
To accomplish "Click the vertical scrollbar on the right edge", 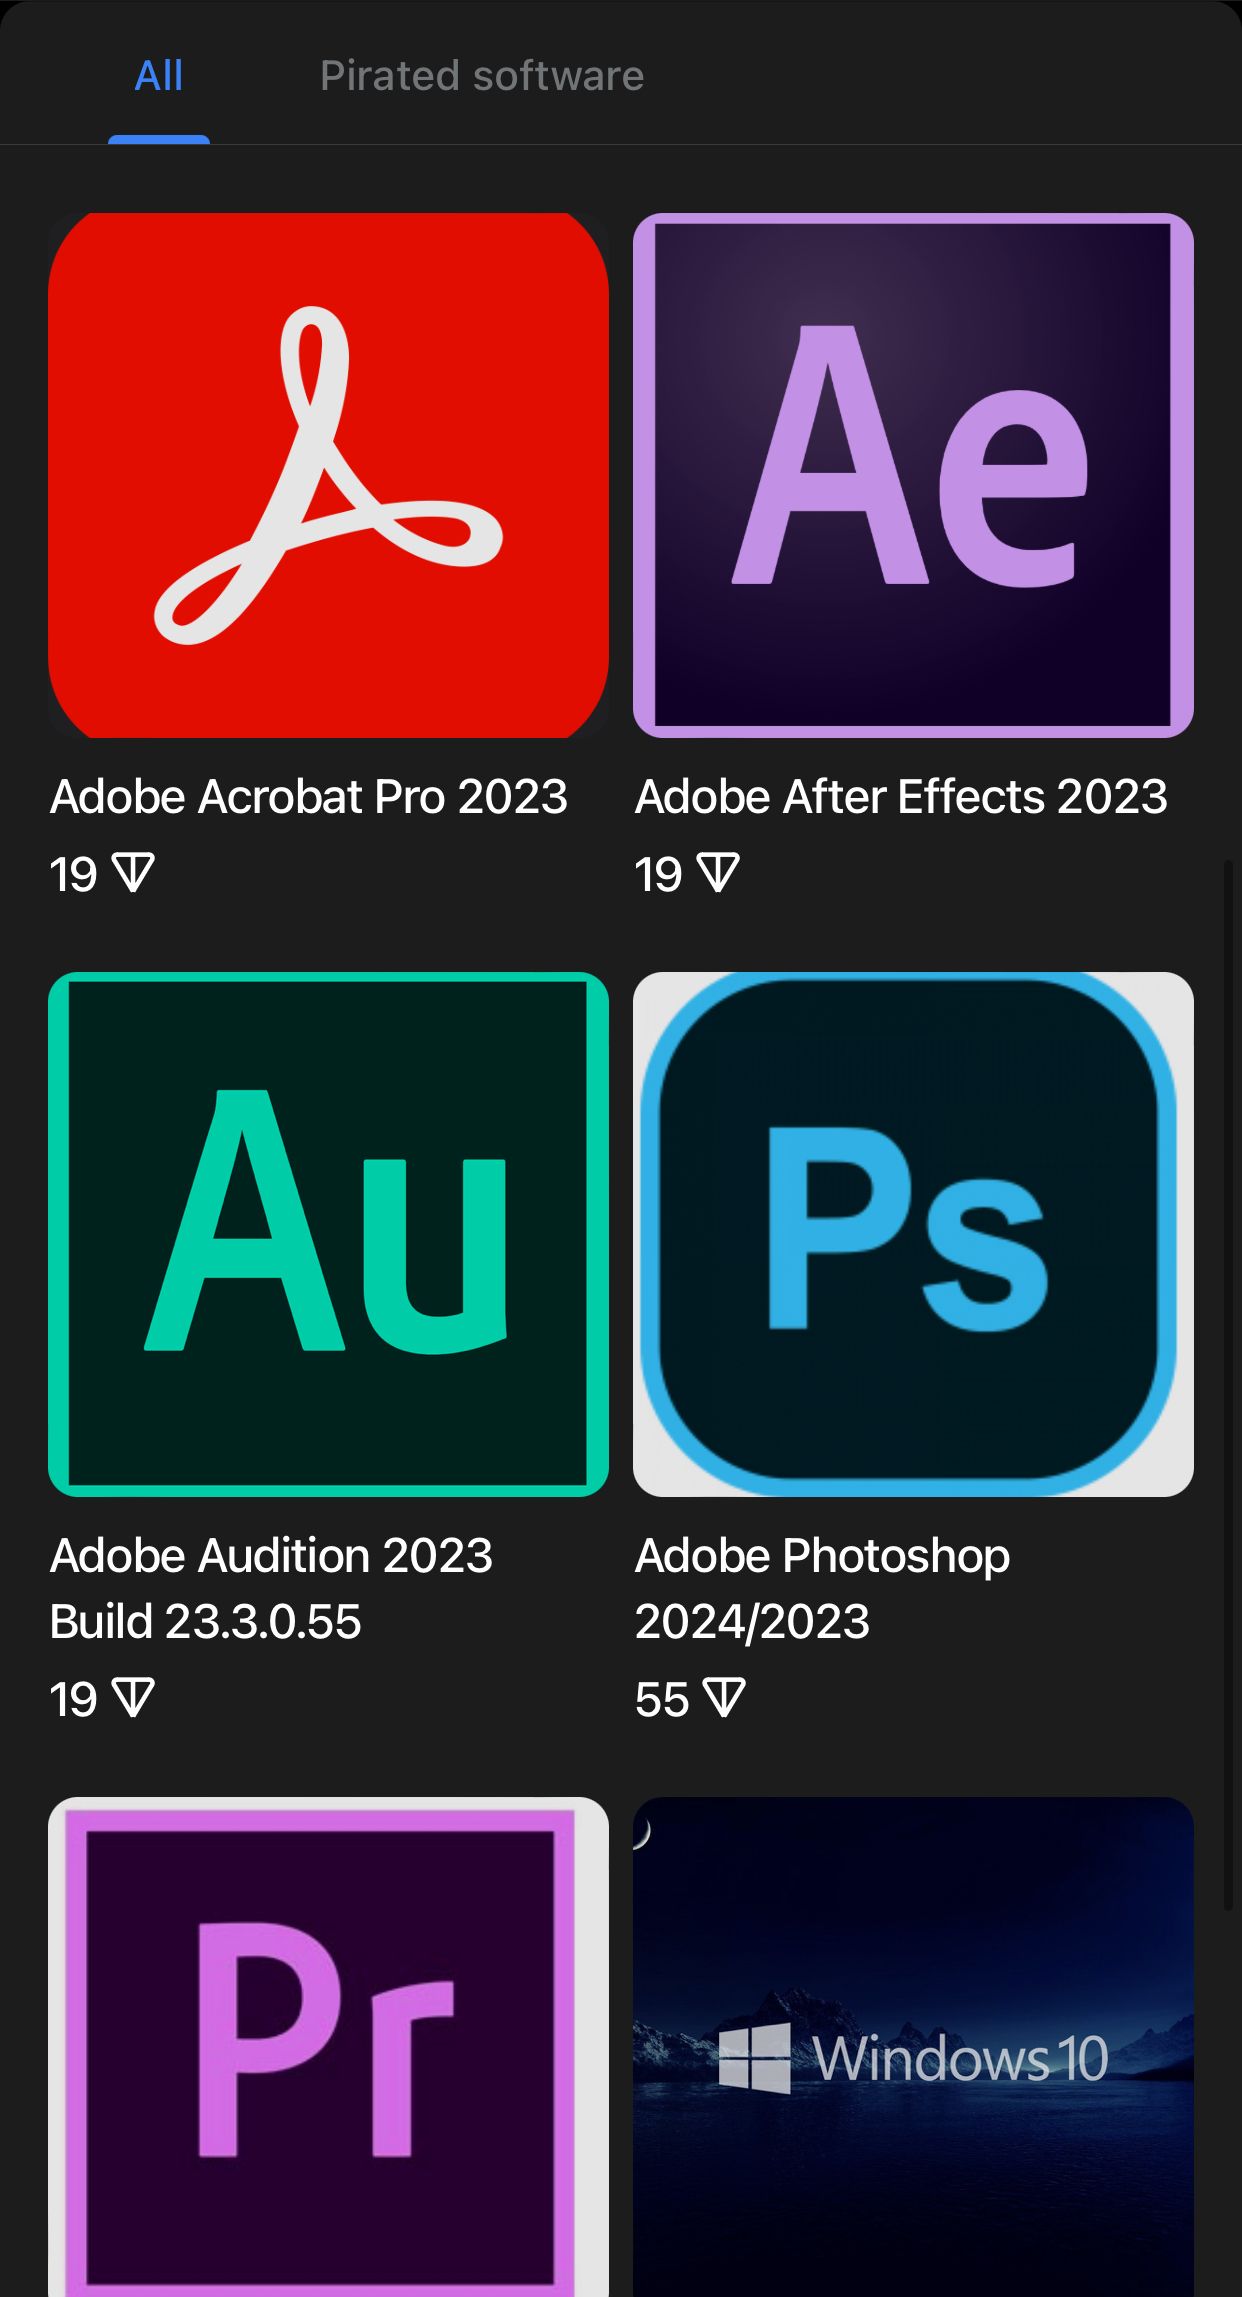I will [x=1229, y=1384].
